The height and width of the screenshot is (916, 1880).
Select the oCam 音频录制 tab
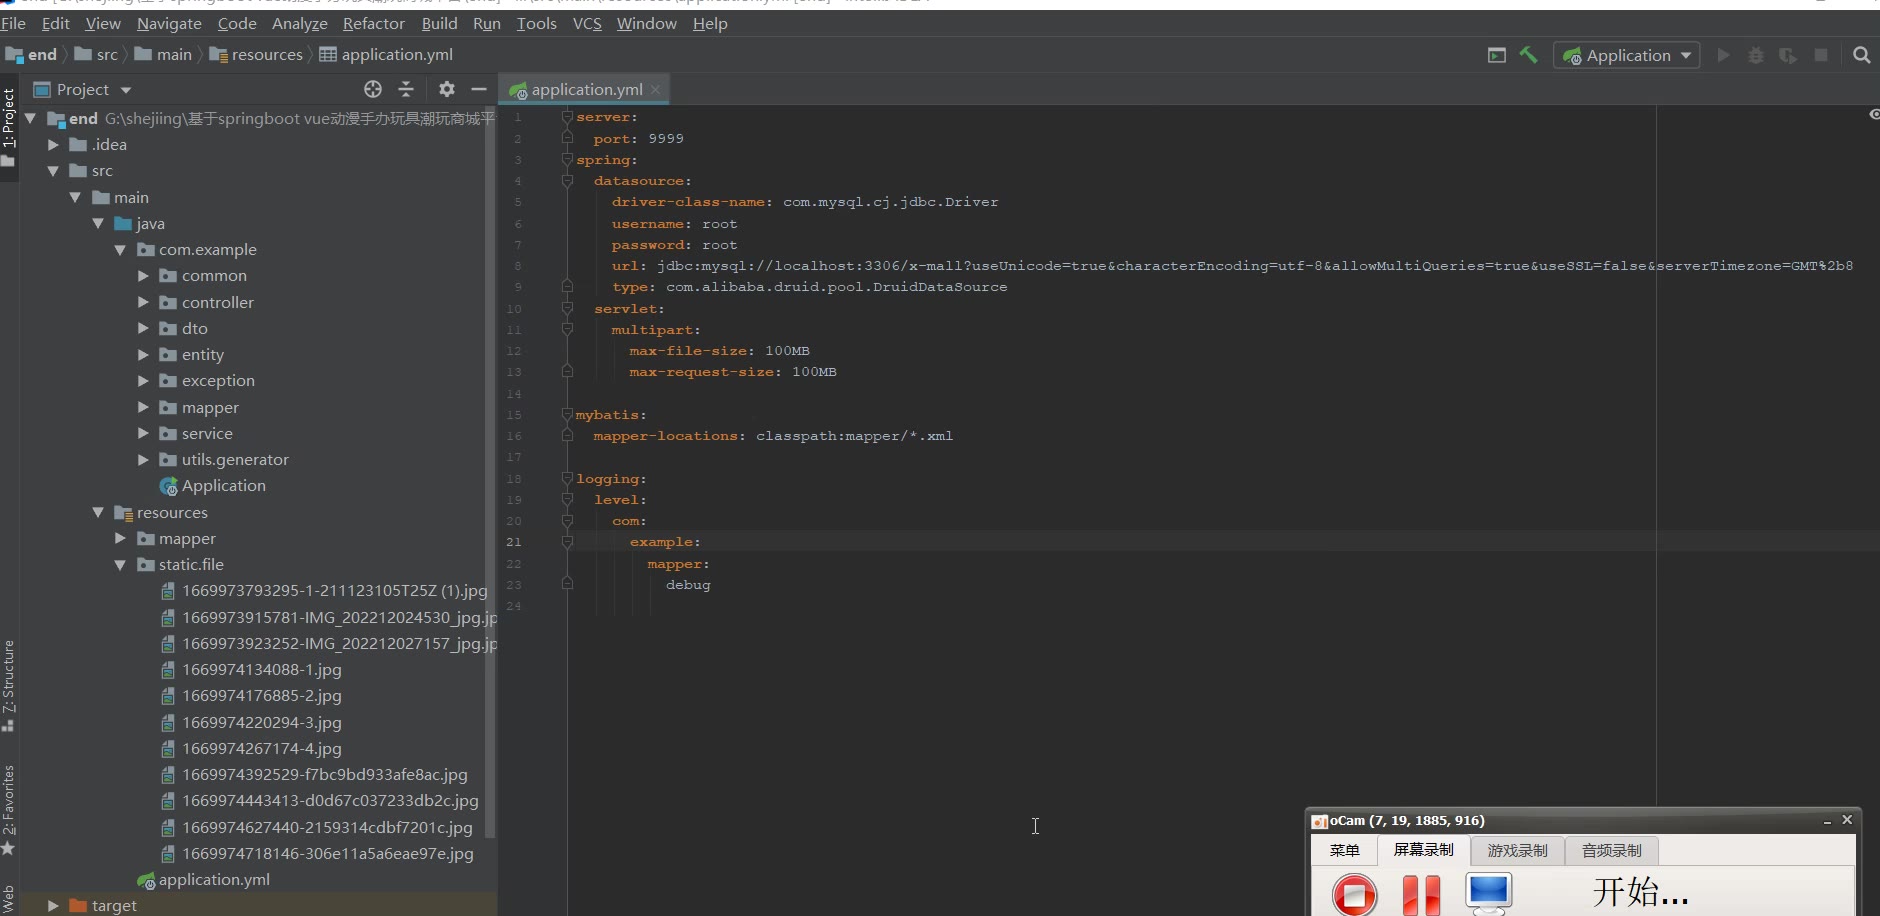coord(1611,851)
